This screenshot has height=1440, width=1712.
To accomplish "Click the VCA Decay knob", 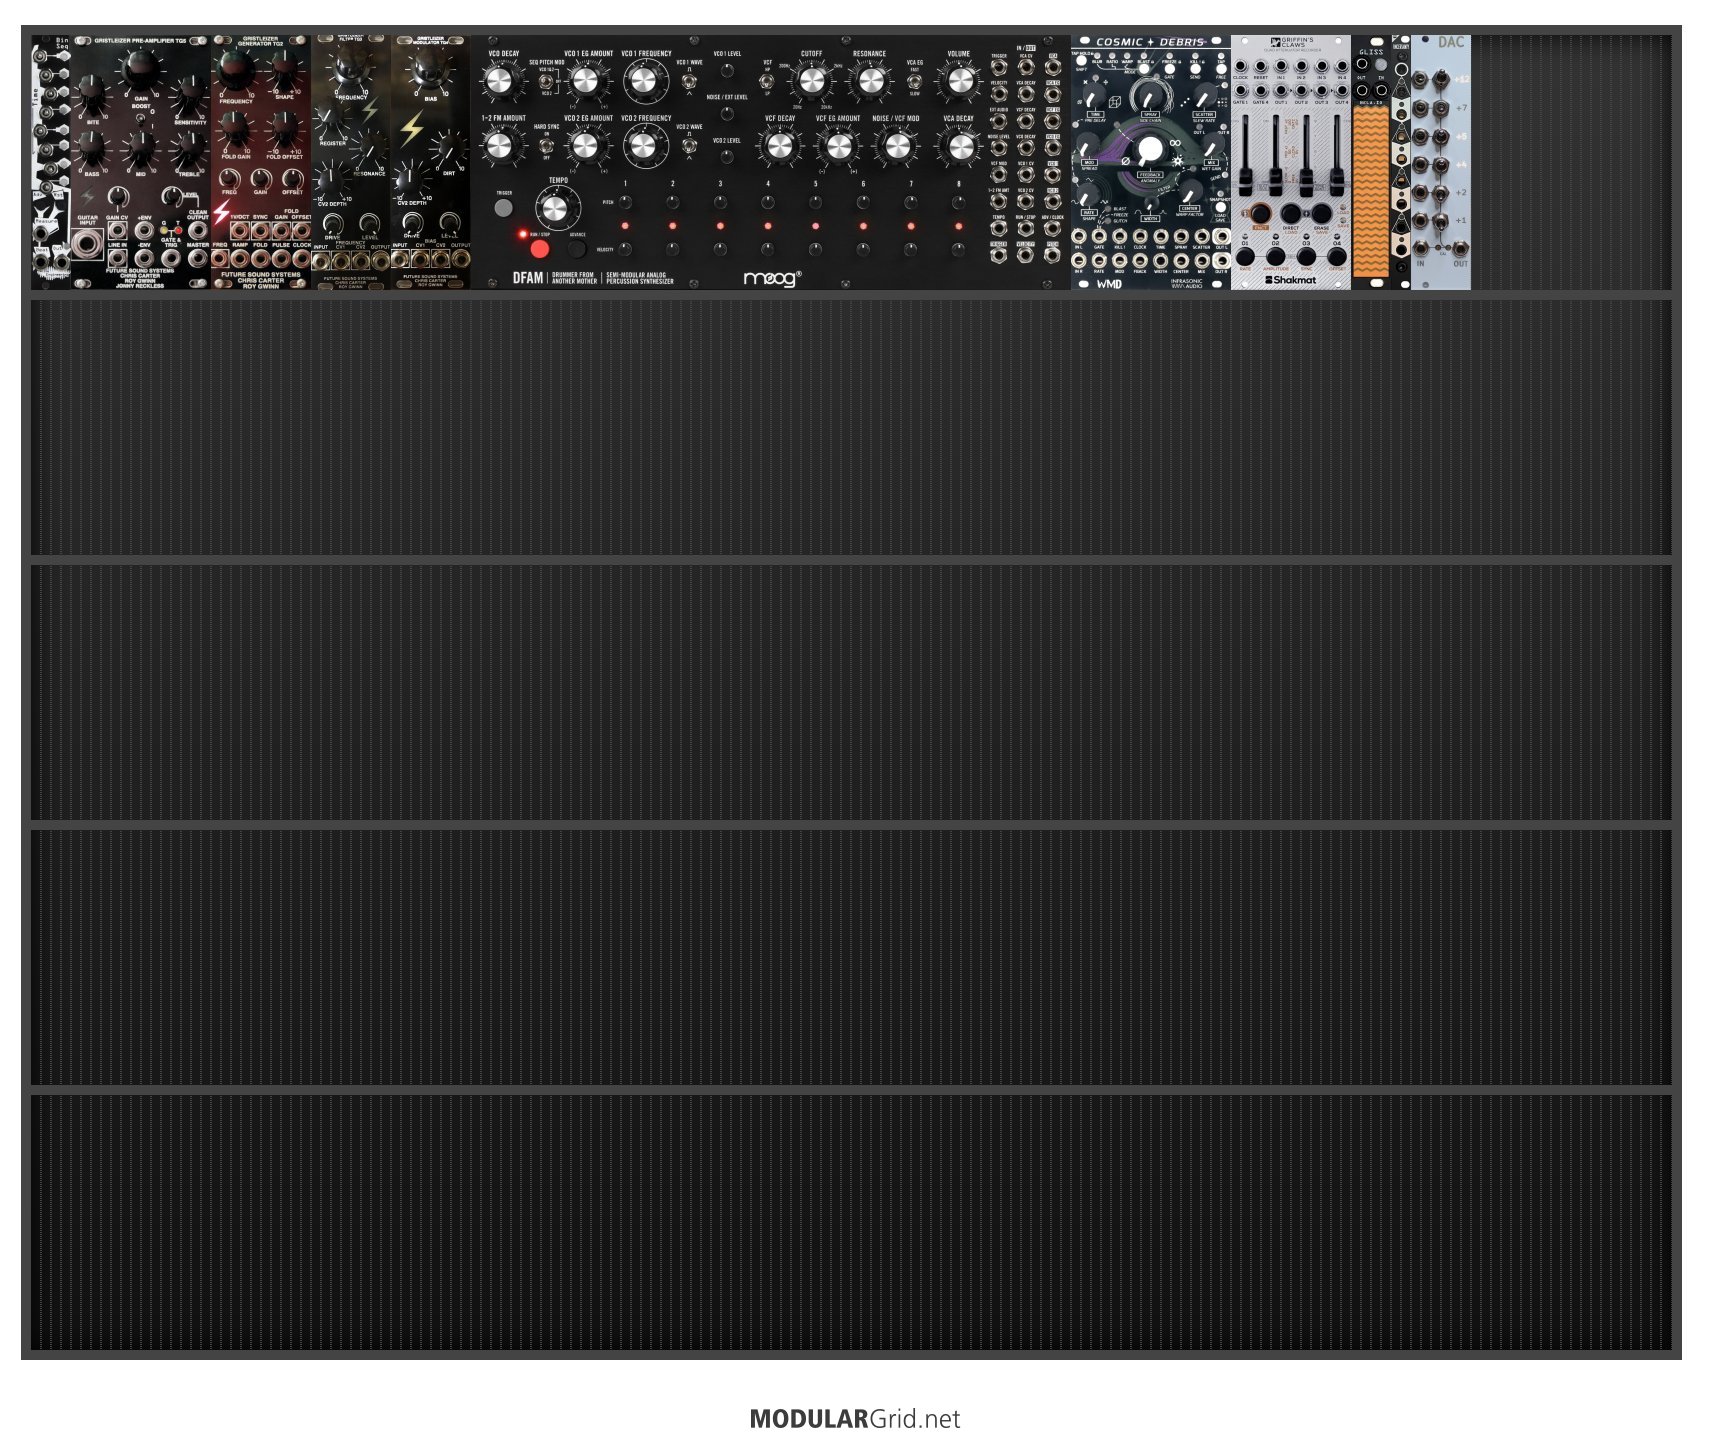I will pos(959,147).
